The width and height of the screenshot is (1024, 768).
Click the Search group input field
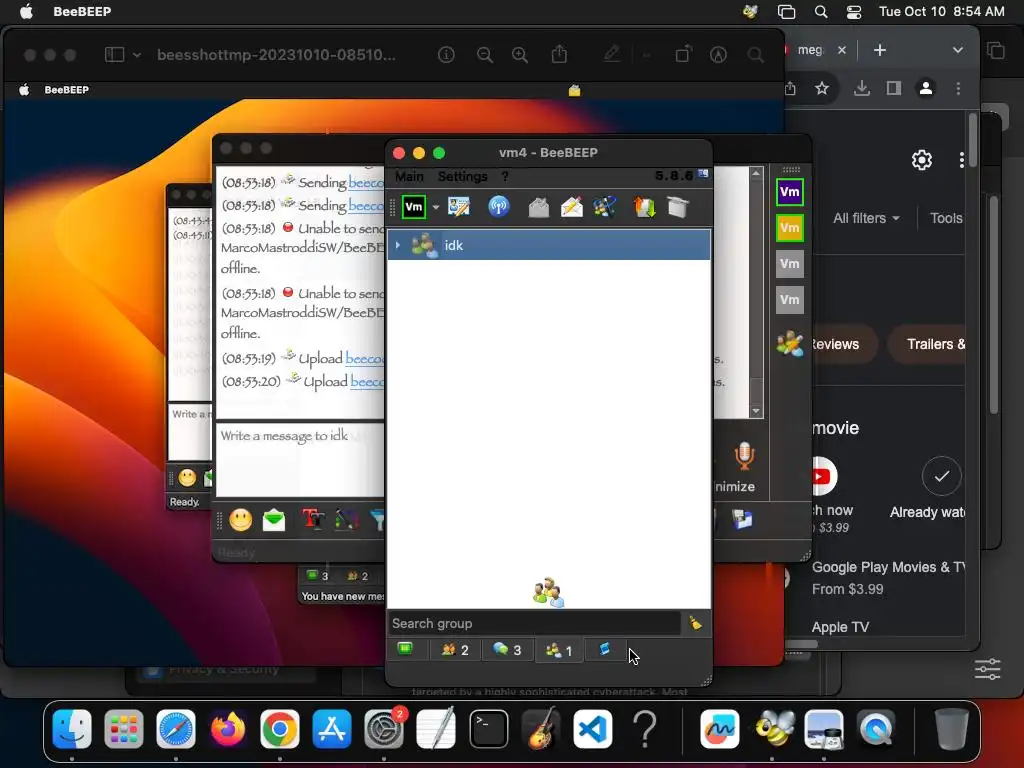click(x=534, y=624)
